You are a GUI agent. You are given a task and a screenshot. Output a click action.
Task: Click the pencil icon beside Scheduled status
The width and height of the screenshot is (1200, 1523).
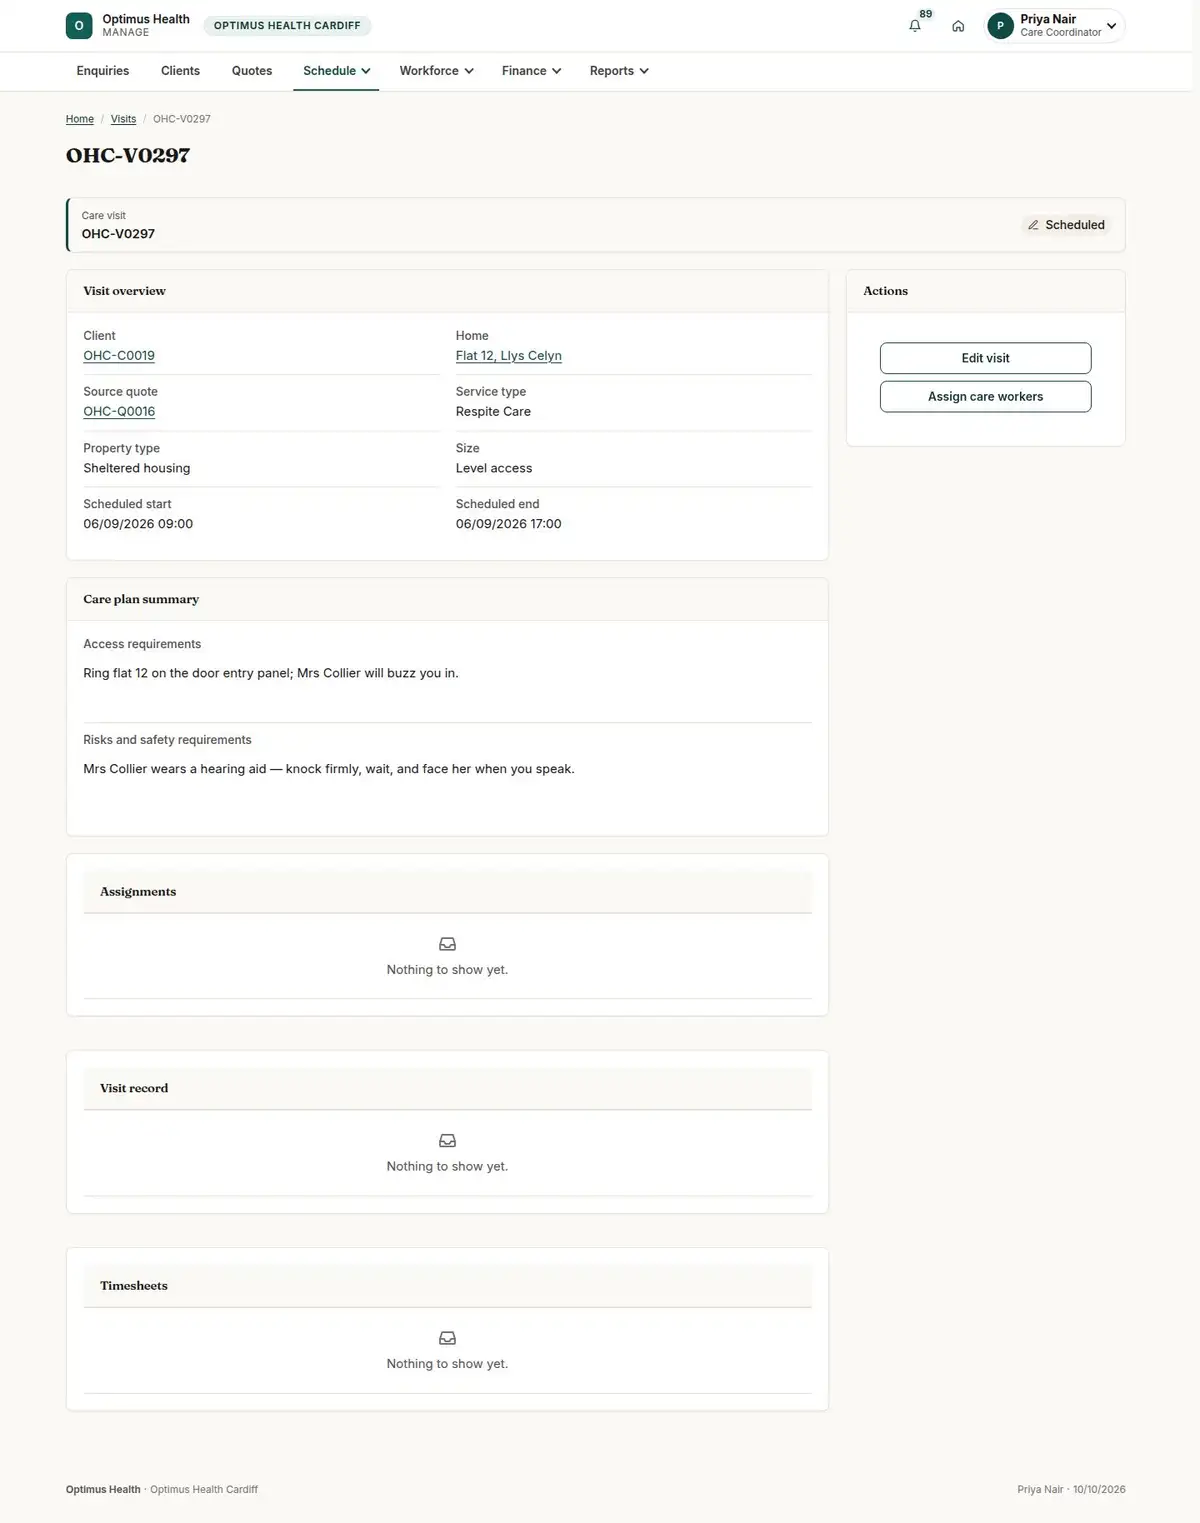(1033, 225)
